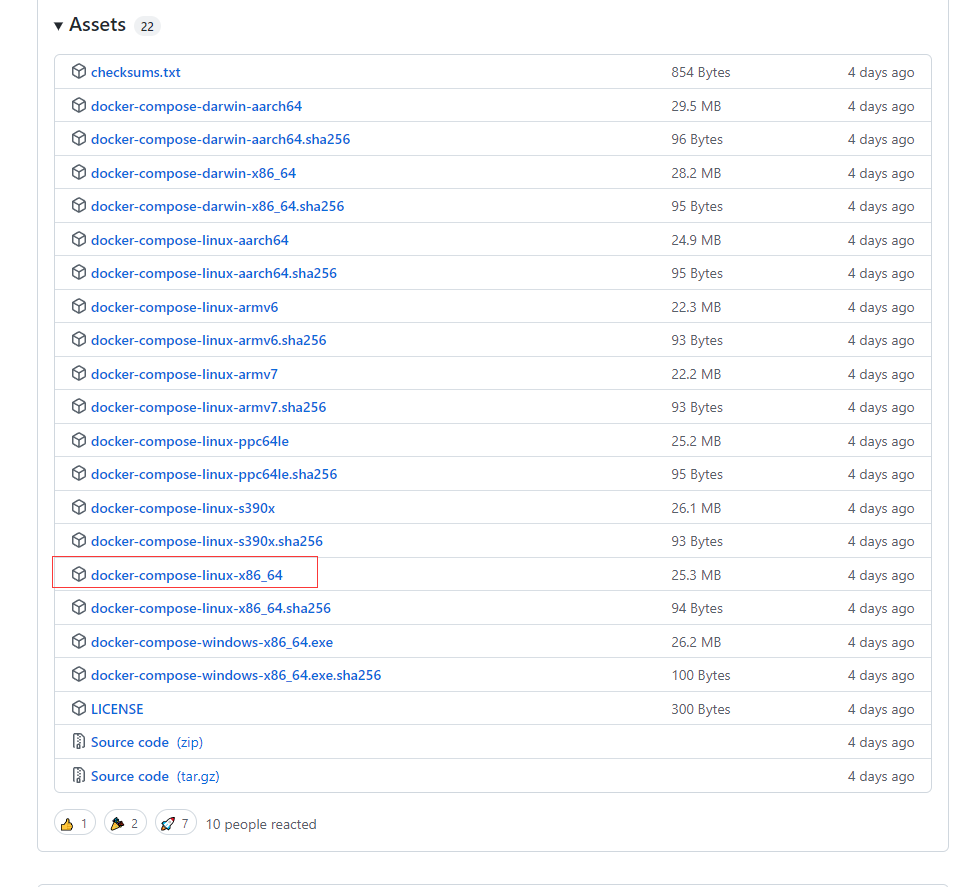
Task: Click package icon for docker-compose-linux-ppc64le
Action: click(78, 441)
